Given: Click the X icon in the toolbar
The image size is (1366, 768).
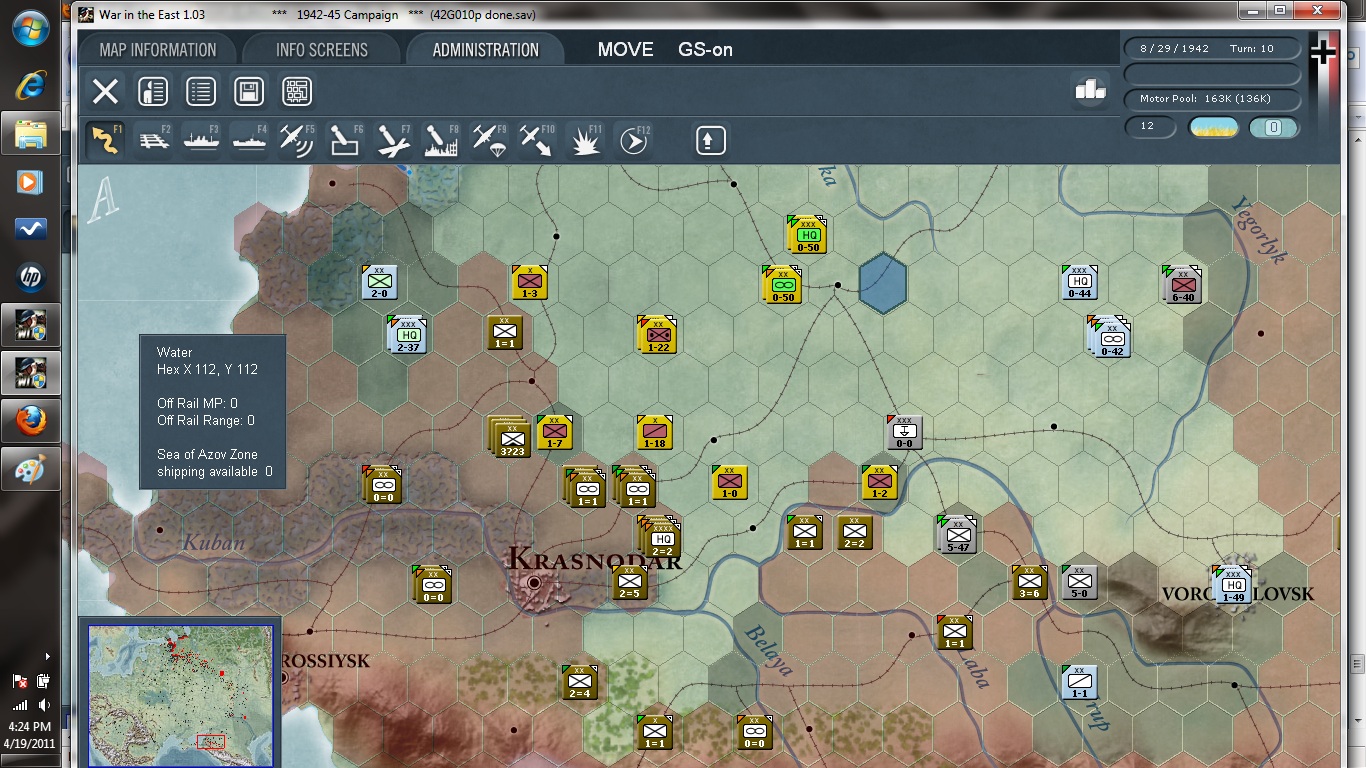Looking at the screenshot, I should coord(105,92).
